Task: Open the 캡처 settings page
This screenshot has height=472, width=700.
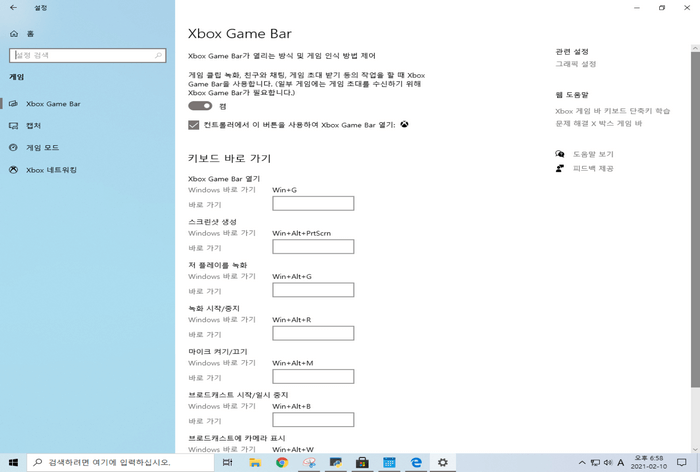Action: tap(88, 125)
